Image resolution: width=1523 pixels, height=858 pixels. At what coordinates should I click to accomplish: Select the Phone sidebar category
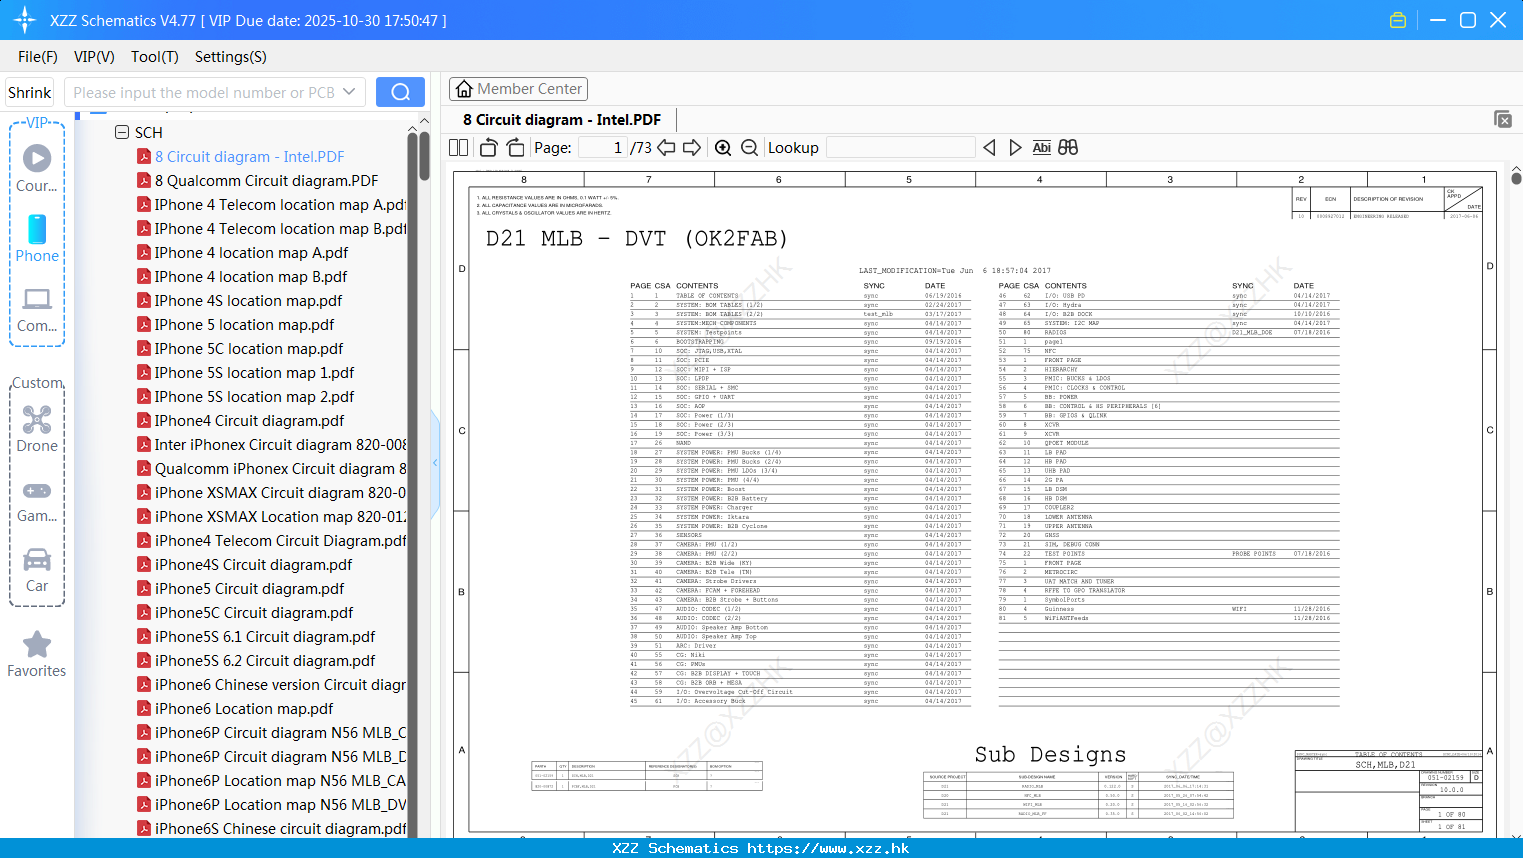[37, 238]
